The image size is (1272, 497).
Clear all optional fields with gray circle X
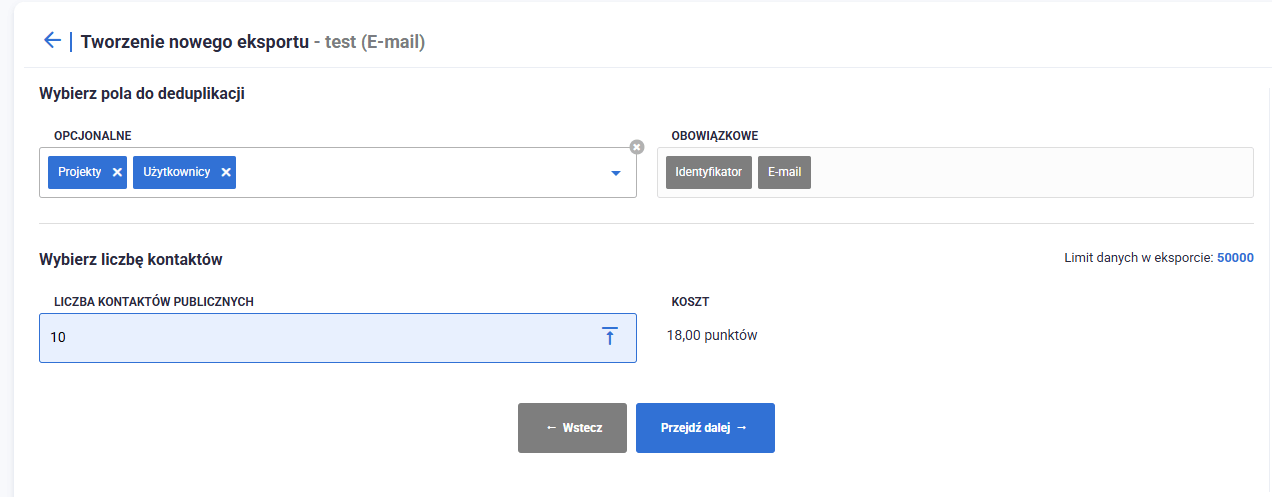pyautogui.click(x=637, y=147)
